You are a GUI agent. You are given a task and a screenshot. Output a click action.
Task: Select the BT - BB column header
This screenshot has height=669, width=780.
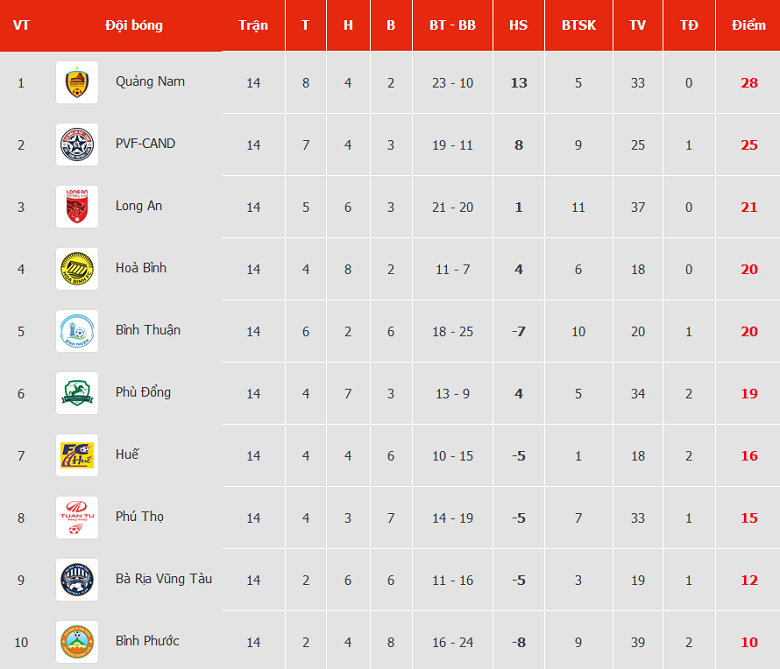pos(452,25)
